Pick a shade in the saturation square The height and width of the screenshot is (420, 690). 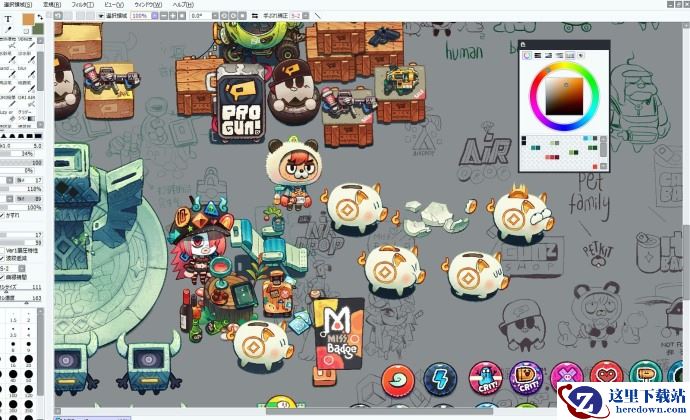coord(565,96)
